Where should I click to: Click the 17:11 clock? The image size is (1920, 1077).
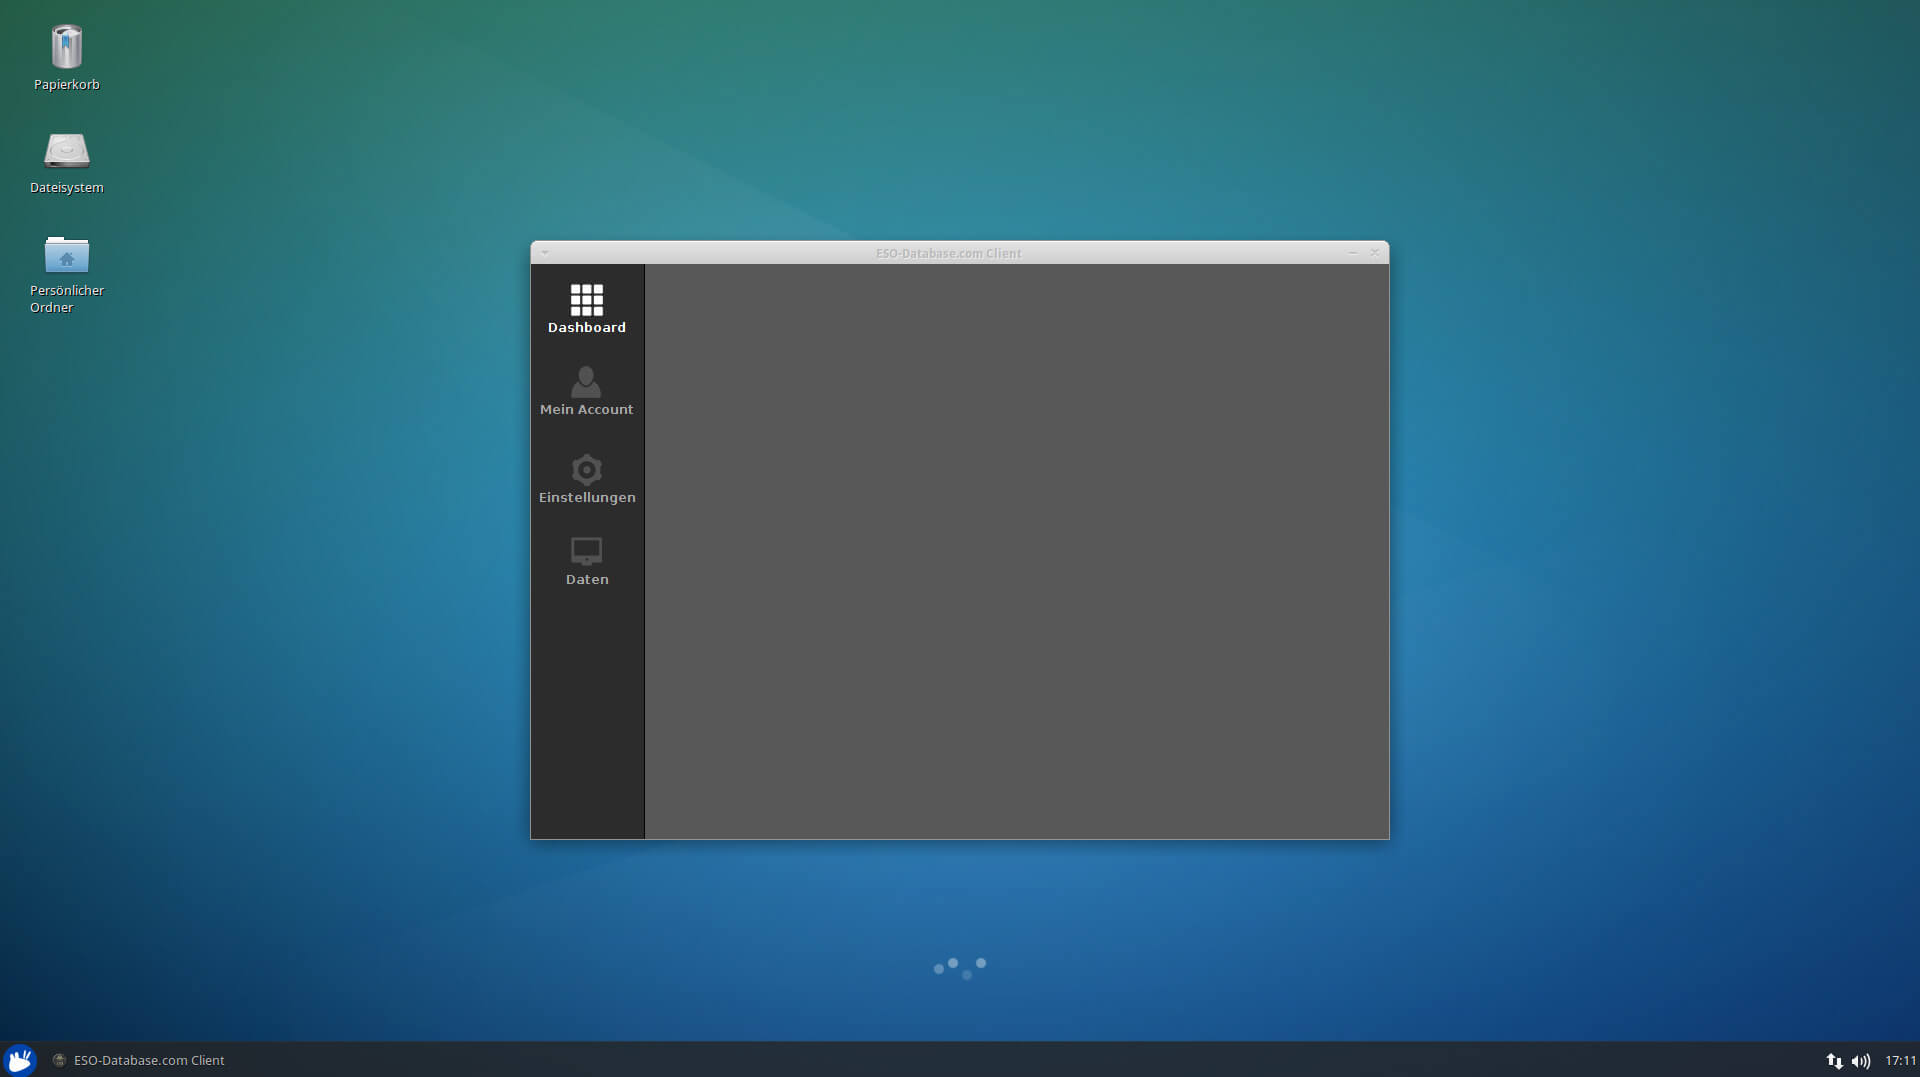1900,1061
